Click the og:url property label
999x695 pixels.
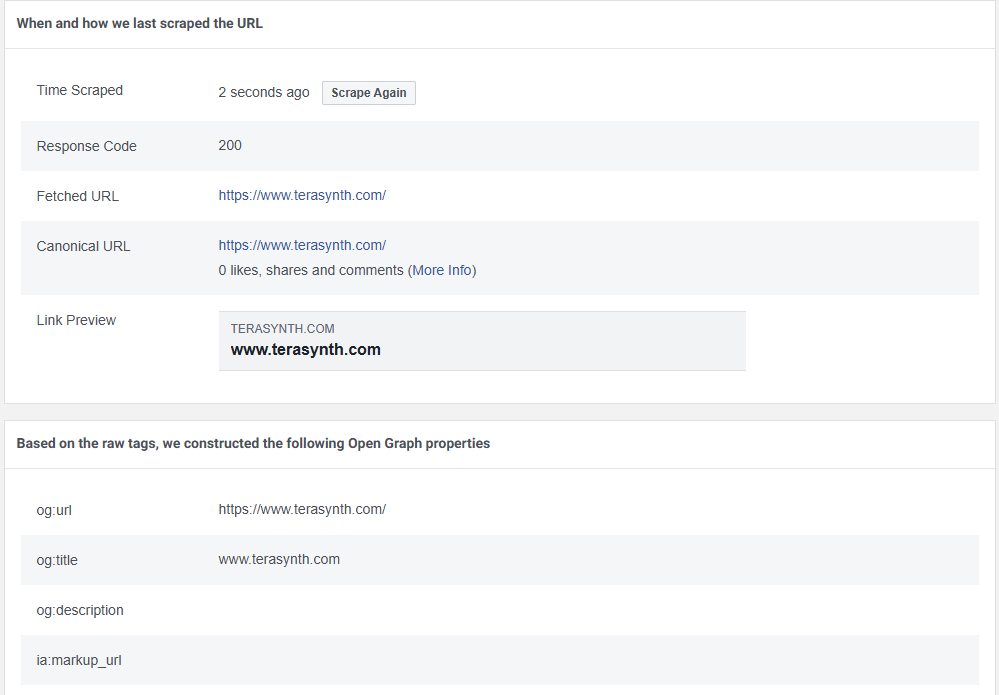[x=54, y=510]
